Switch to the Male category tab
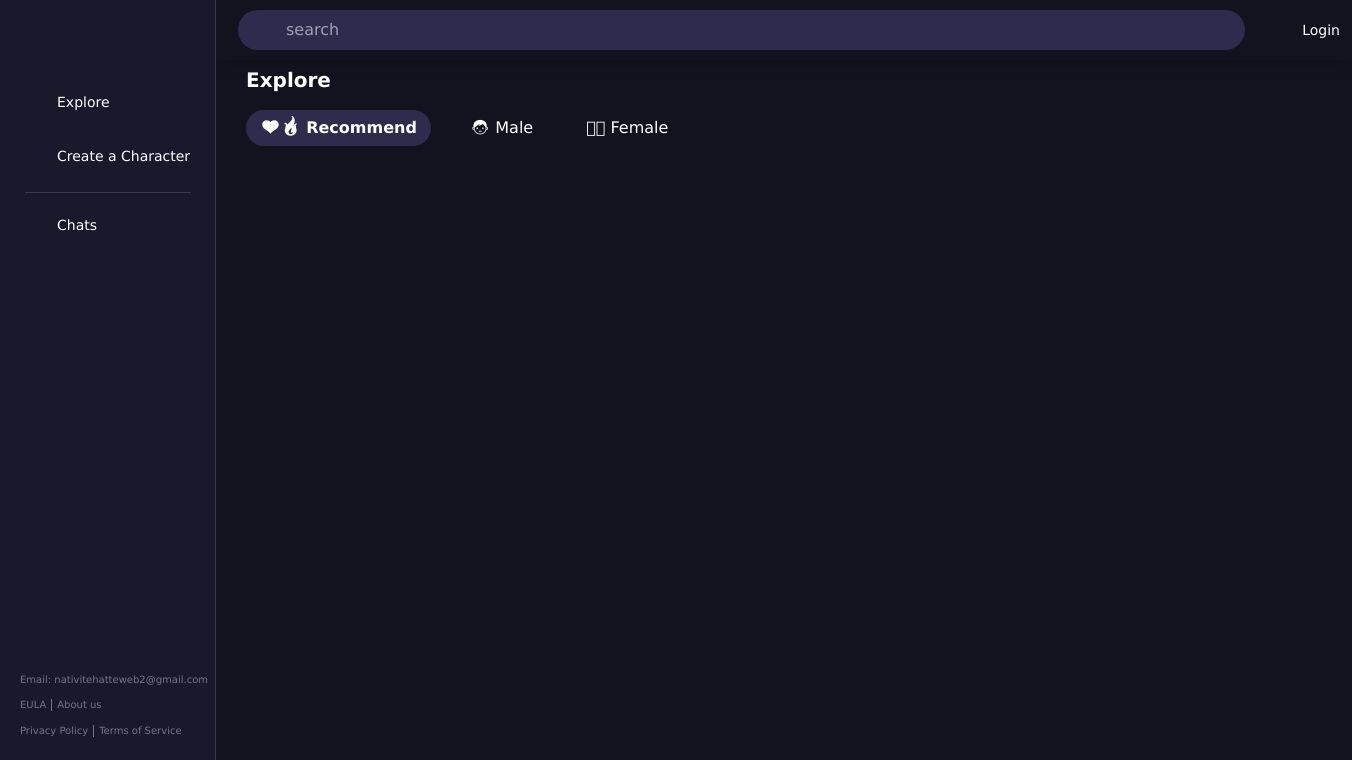This screenshot has height=760, width=1352. (x=513, y=128)
